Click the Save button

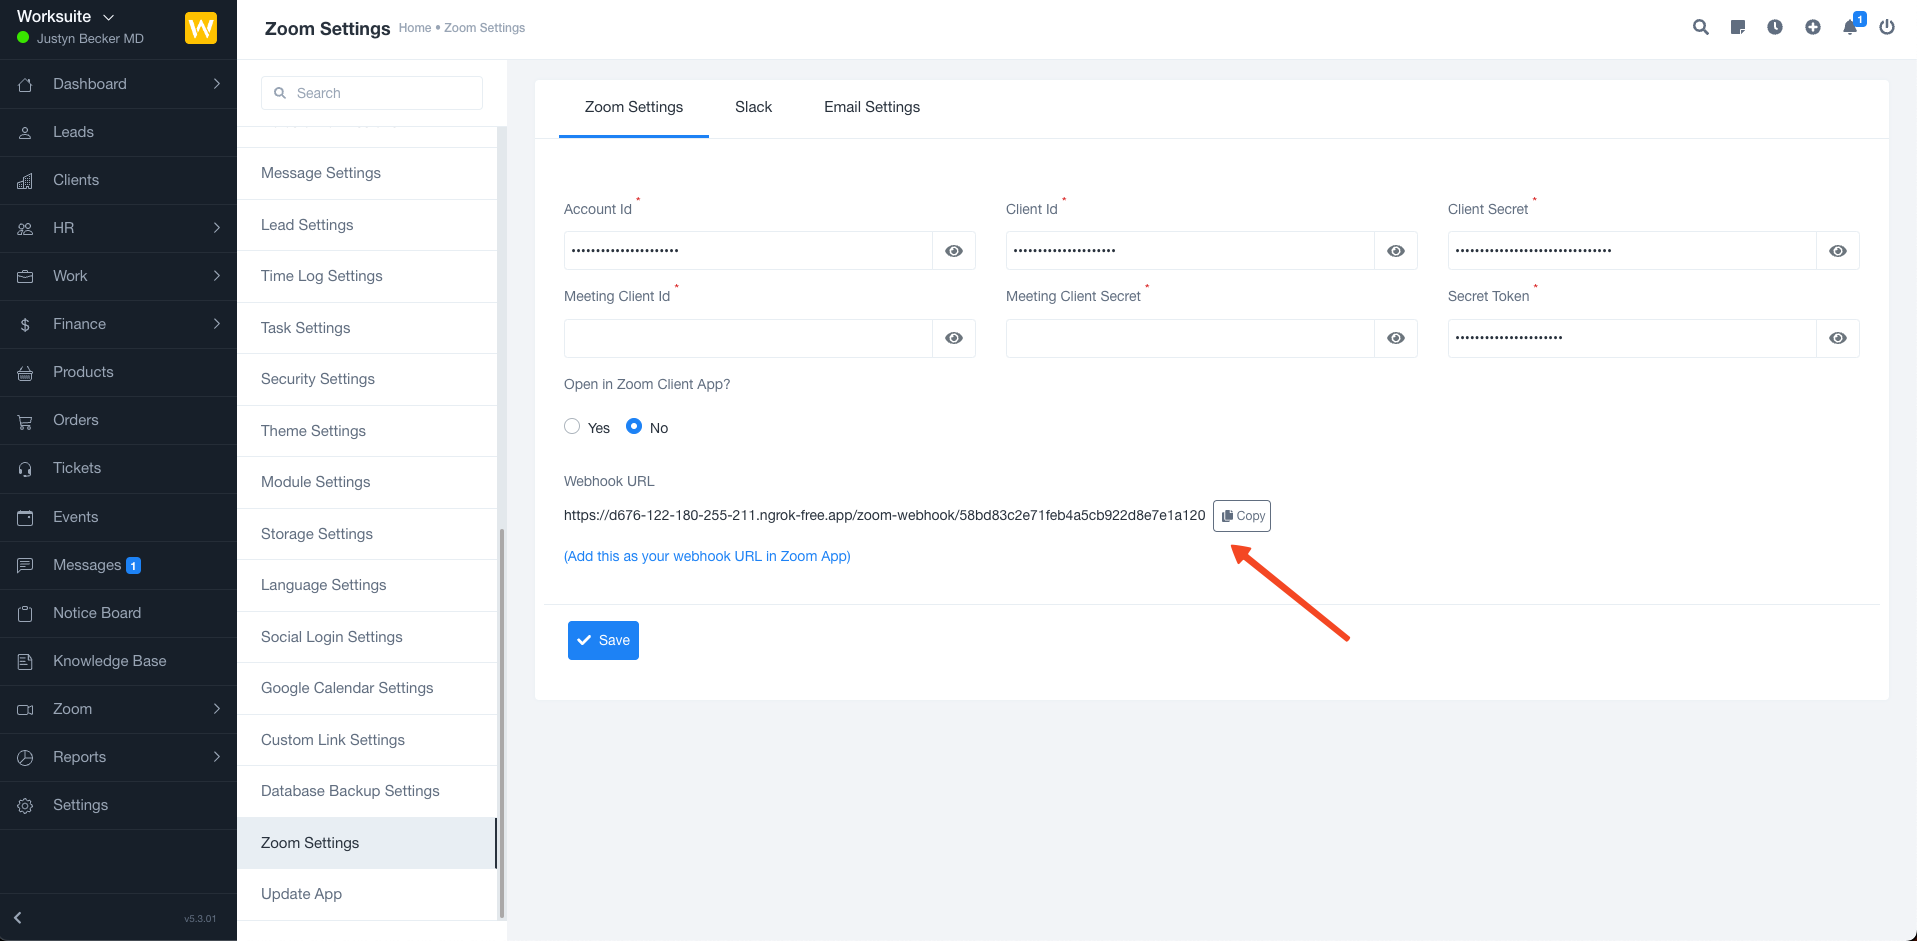coord(603,640)
